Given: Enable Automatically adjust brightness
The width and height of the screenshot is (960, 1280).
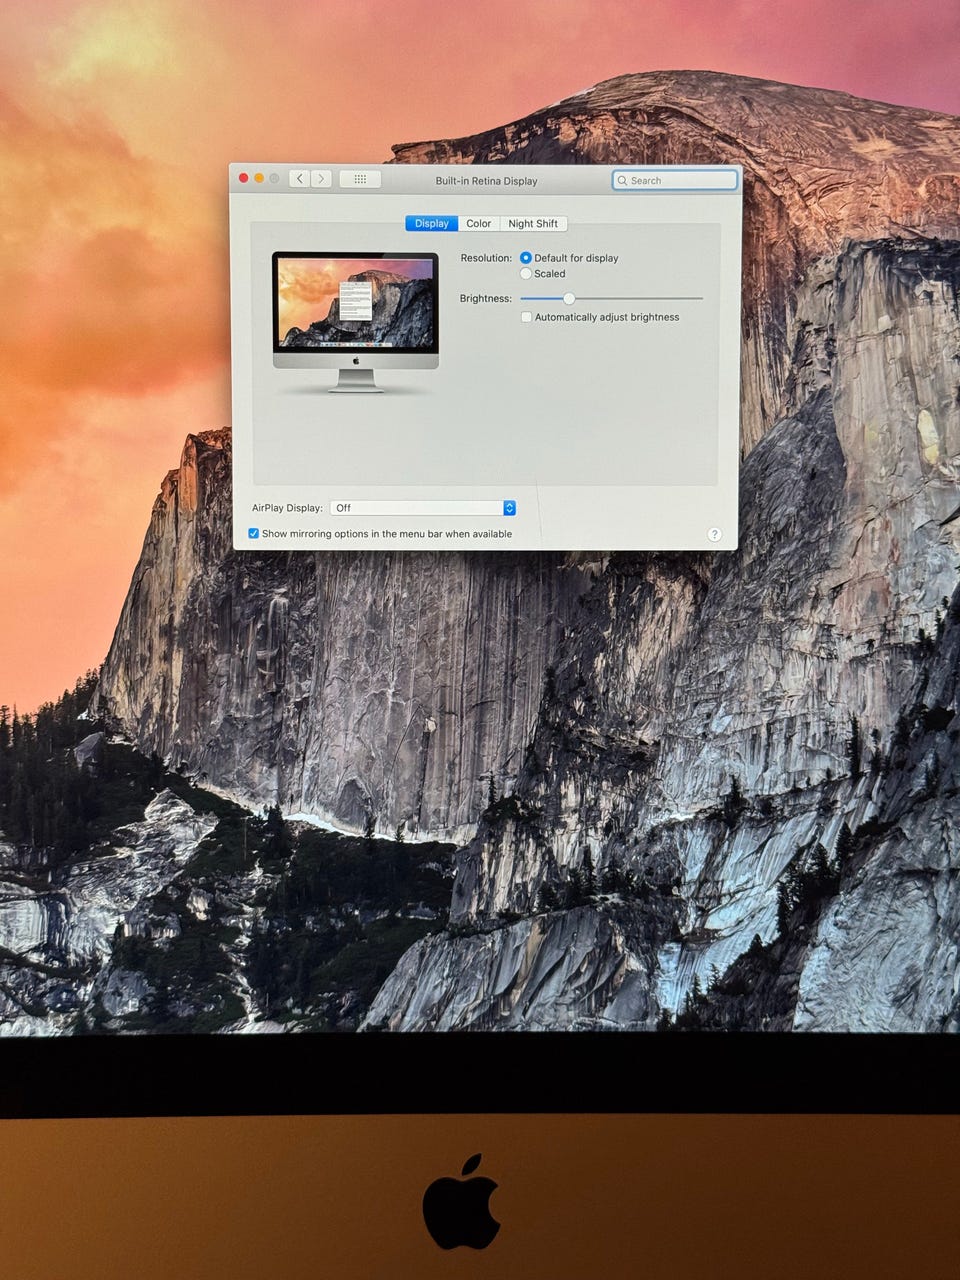Looking at the screenshot, I should pyautogui.click(x=527, y=317).
